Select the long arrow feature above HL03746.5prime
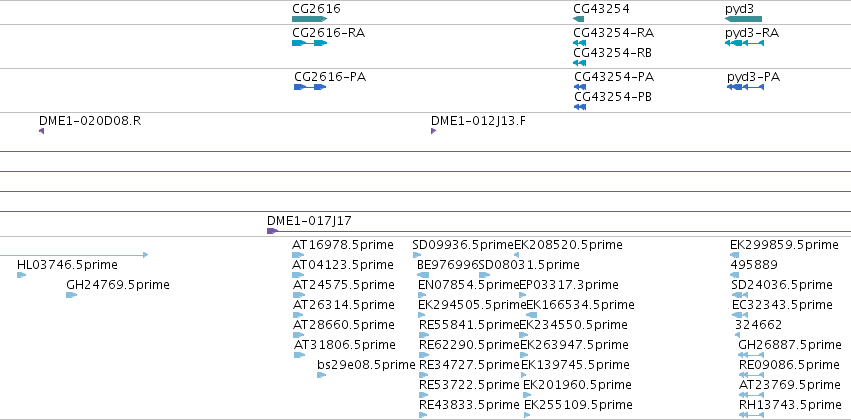 [x=74, y=255]
